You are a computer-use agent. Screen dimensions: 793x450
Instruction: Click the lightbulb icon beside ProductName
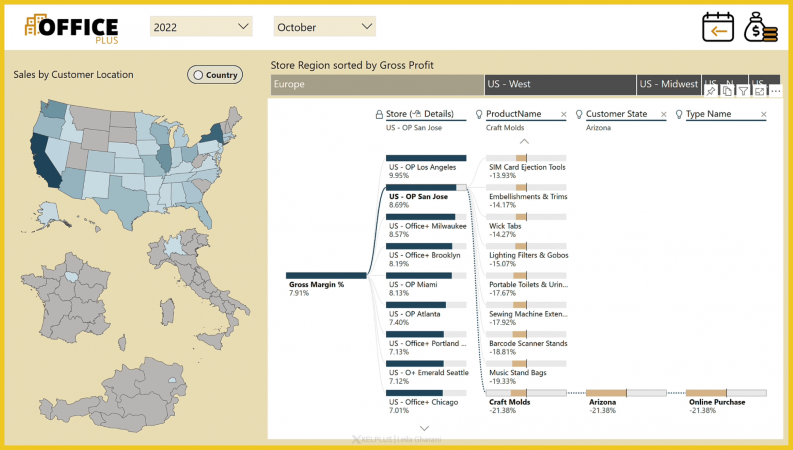click(479, 114)
